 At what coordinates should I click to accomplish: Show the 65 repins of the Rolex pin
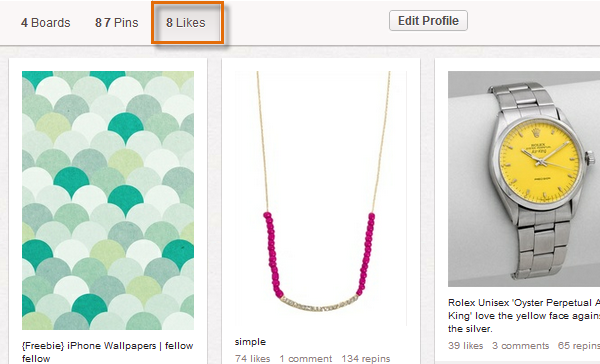click(579, 346)
